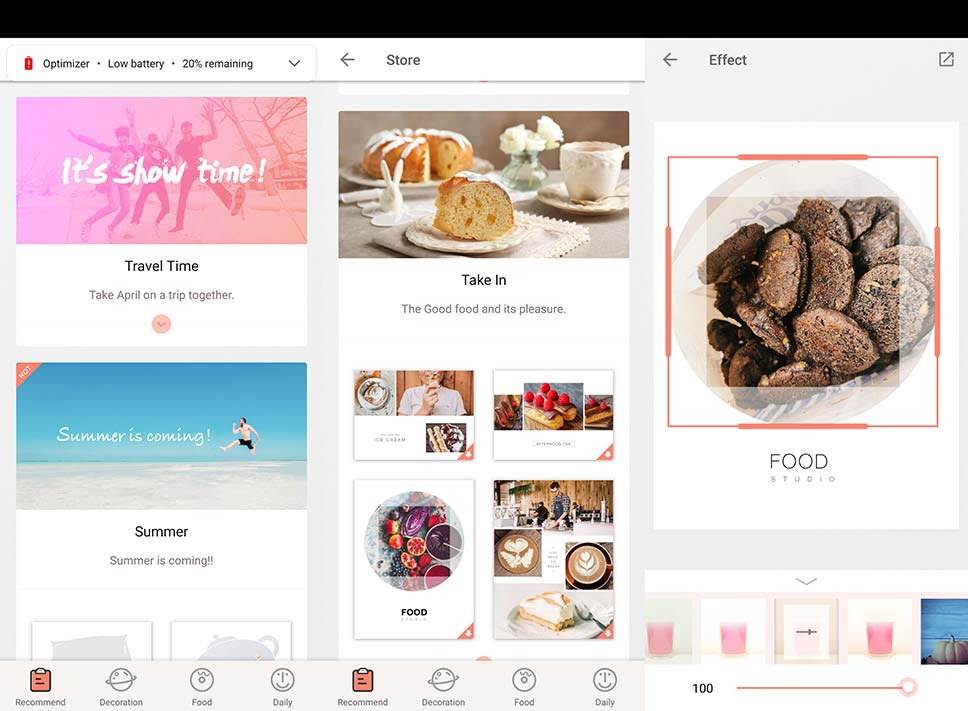Open Recommend tab in left screen
Image resolution: width=968 pixels, height=711 pixels.
click(x=40, y=687)
